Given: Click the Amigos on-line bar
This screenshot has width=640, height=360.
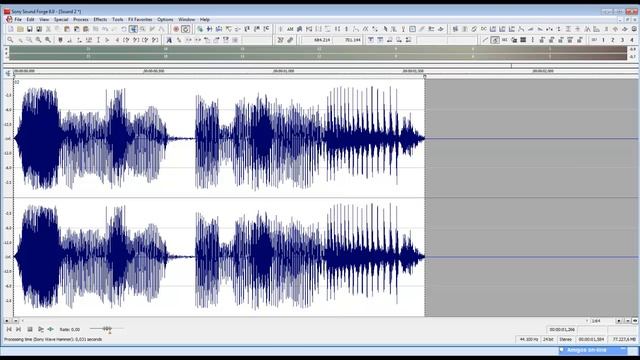Looking at the screenshot, I should tap(592, 350).
